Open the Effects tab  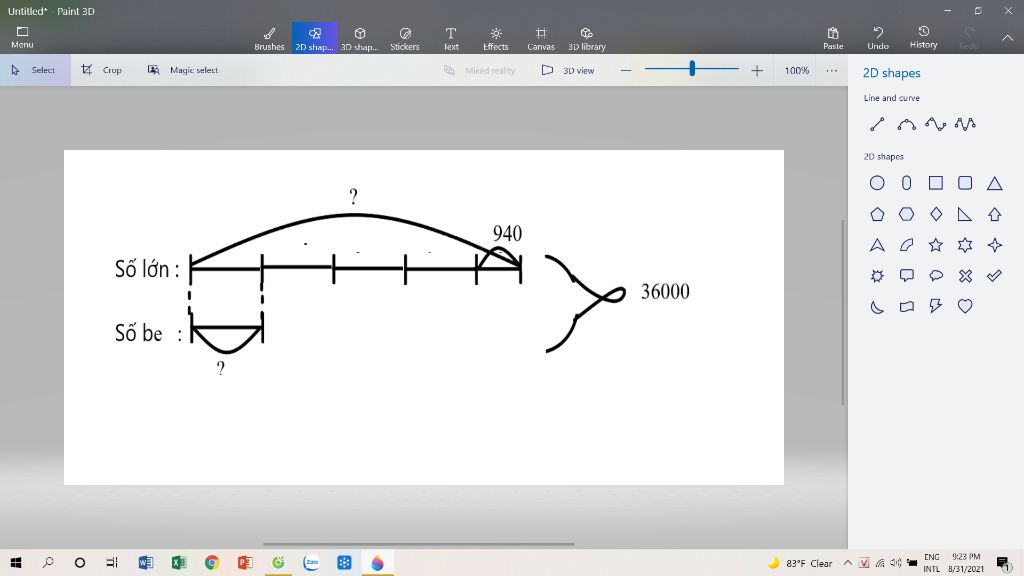[x=496, y=38]
